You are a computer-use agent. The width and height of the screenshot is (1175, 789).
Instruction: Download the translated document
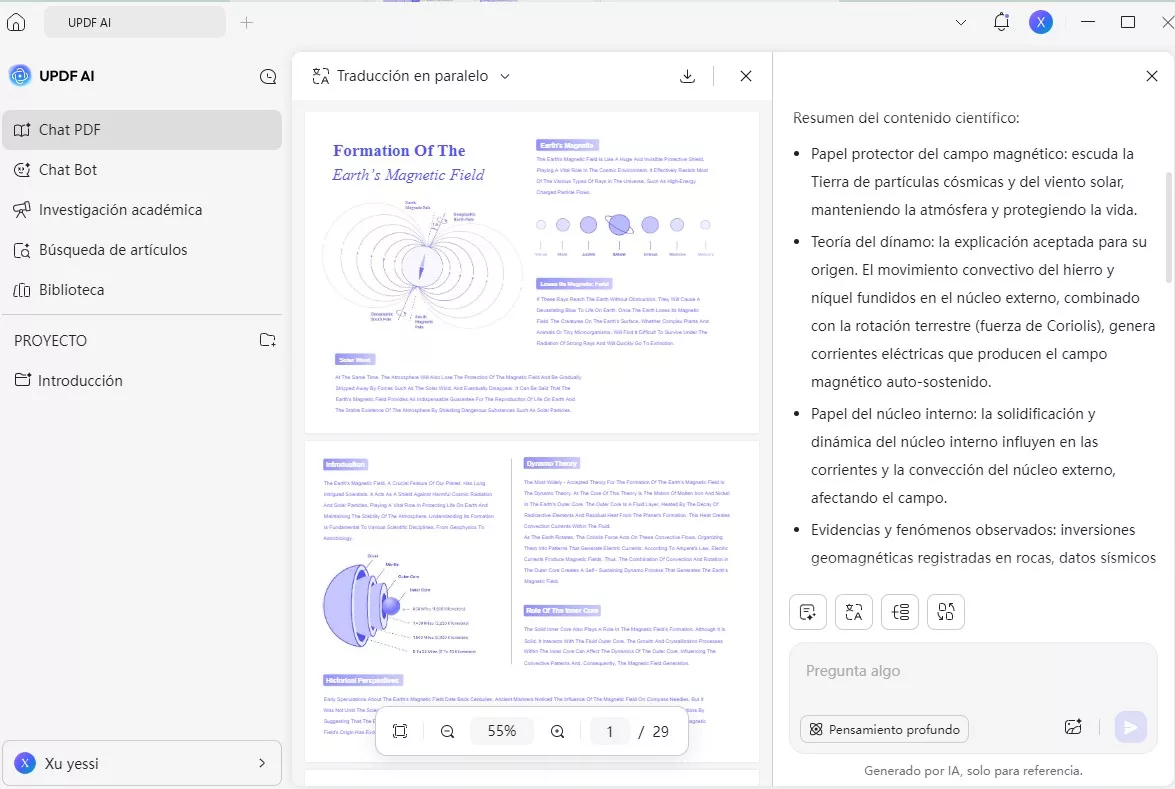coord(687,76)
